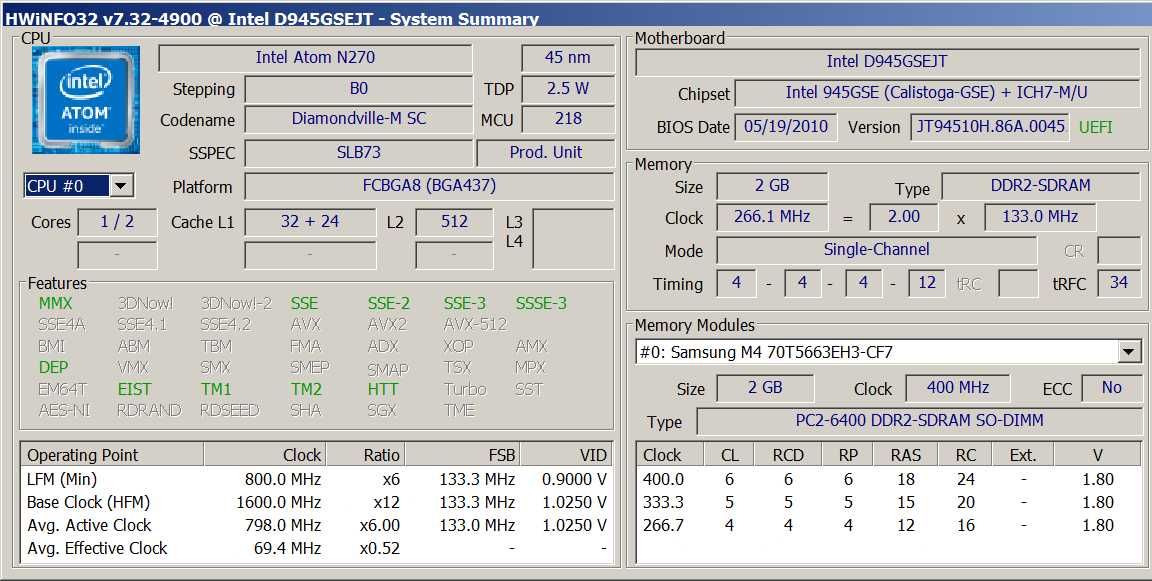
Task: Click the EIST feature flag
Action: pyautogui.click(x=134, y=389)
